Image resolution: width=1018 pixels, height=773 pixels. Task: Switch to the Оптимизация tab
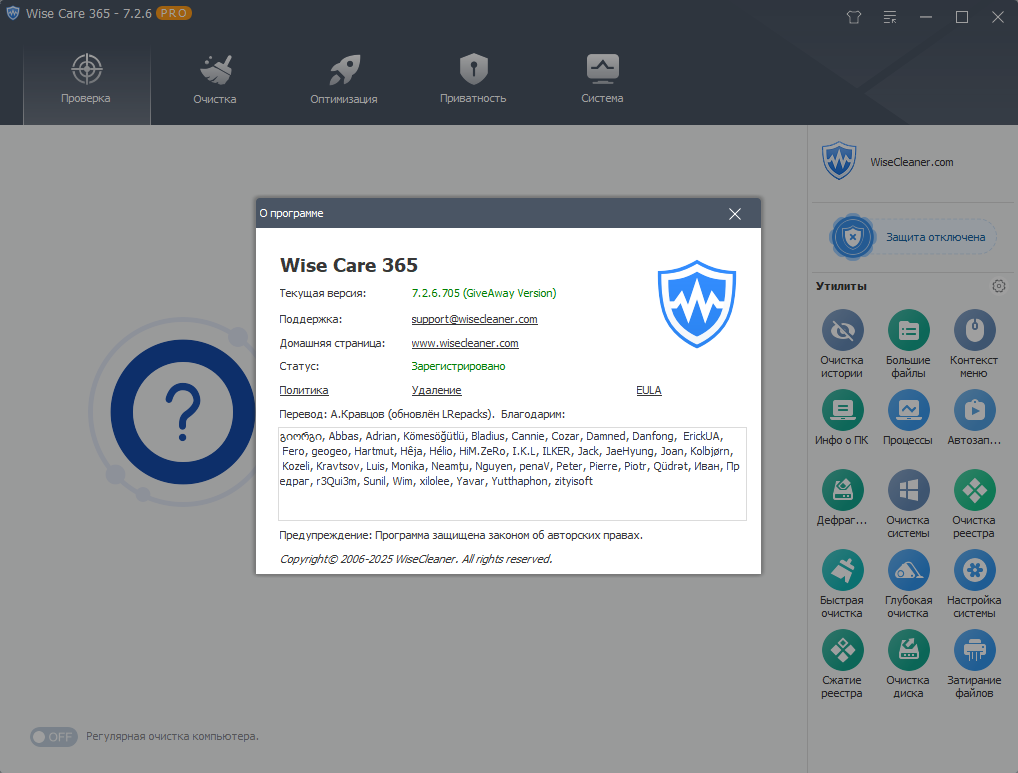click(x=343, y=80)
